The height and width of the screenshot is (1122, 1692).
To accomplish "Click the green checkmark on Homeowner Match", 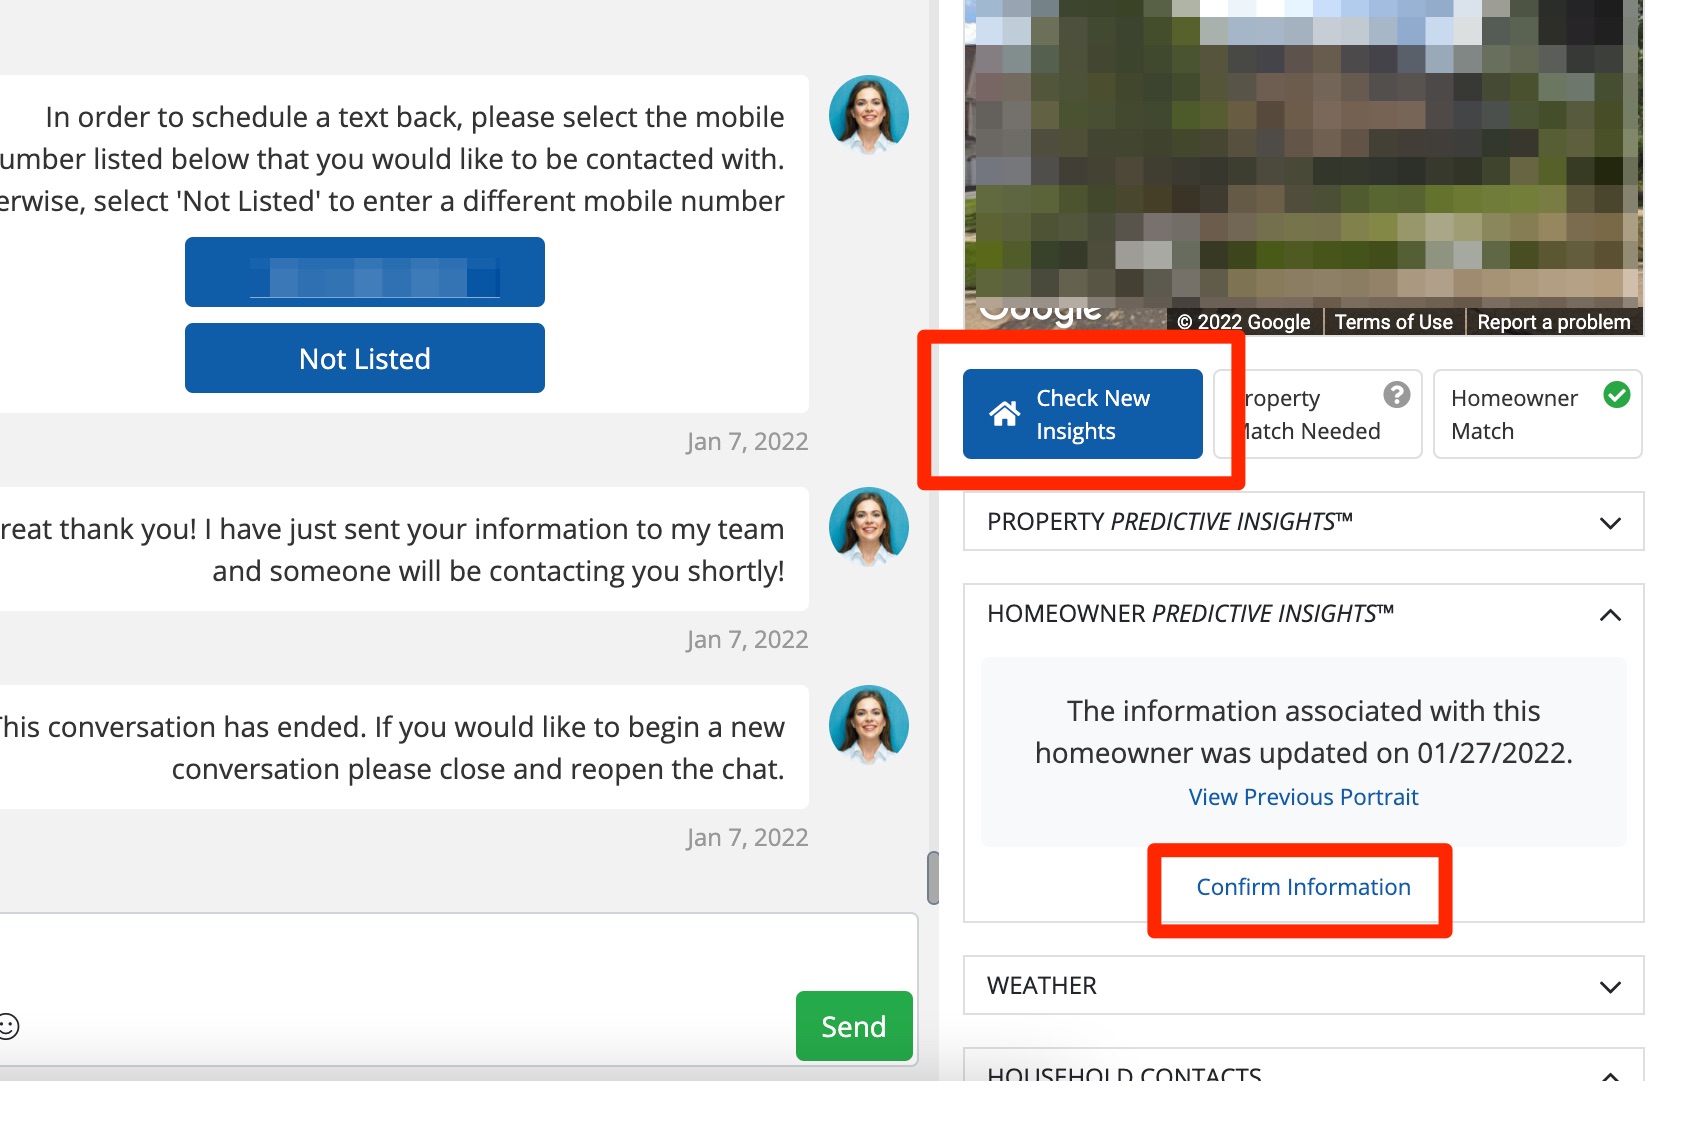I will 1616,395.
